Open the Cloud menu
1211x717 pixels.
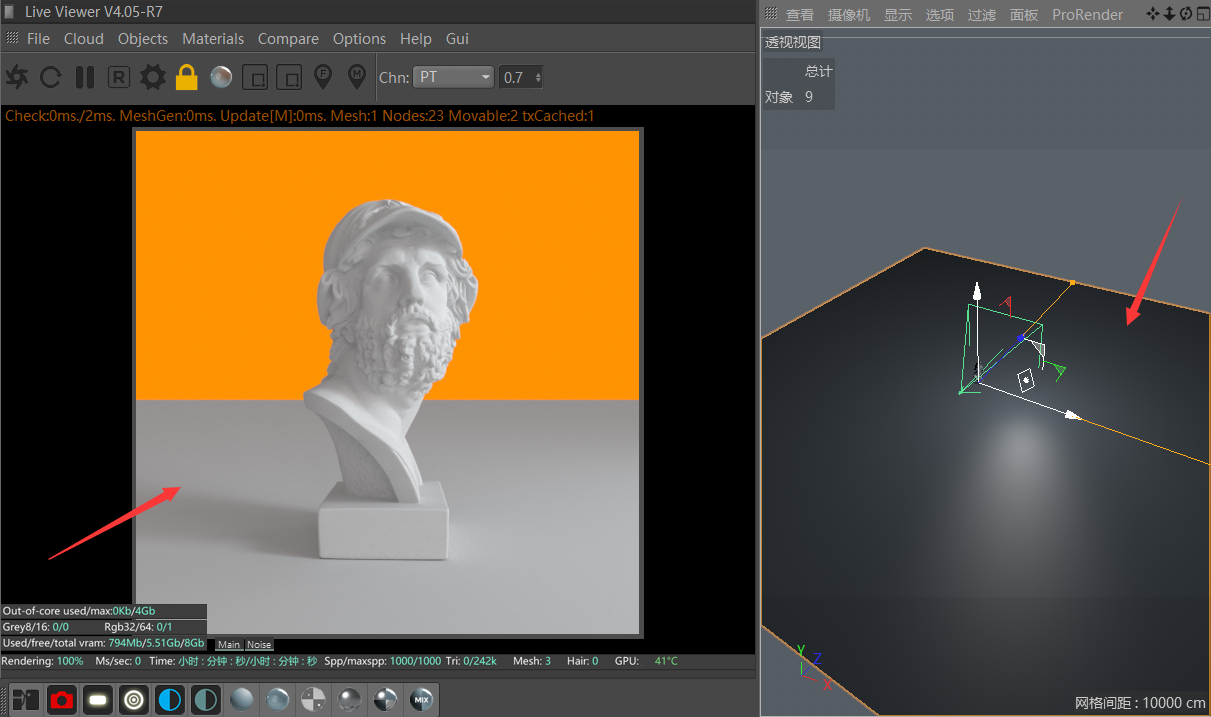click(x=84, y=39)
